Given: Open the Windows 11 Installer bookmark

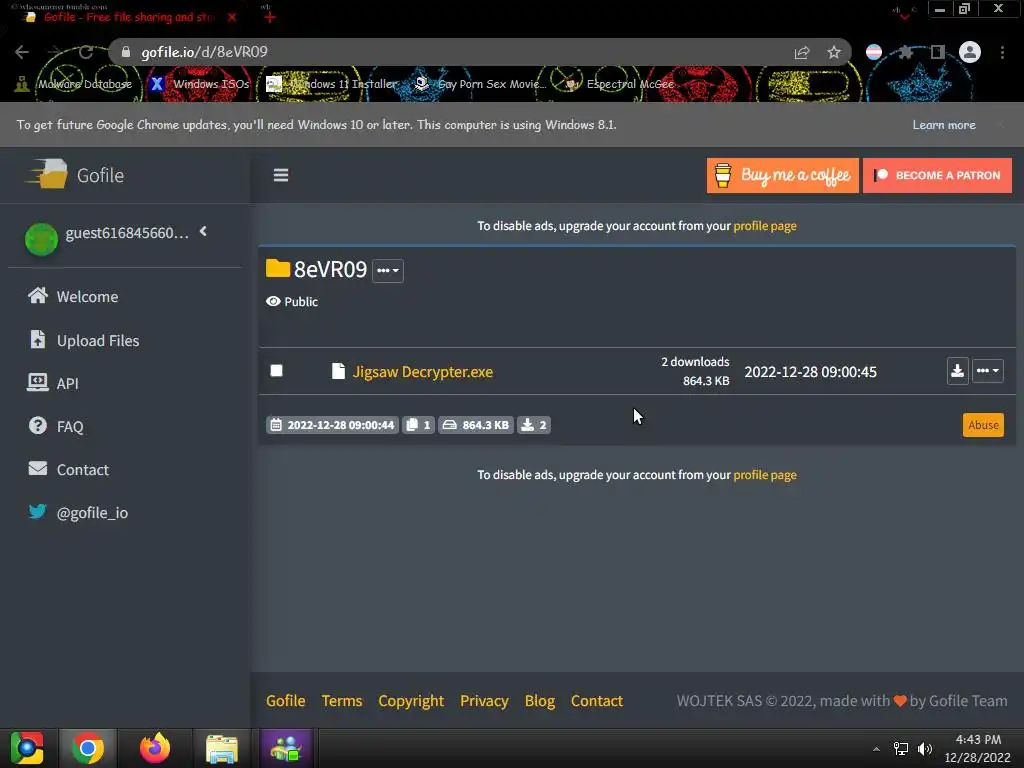Looking at the screenshot, I should (332, 84).
